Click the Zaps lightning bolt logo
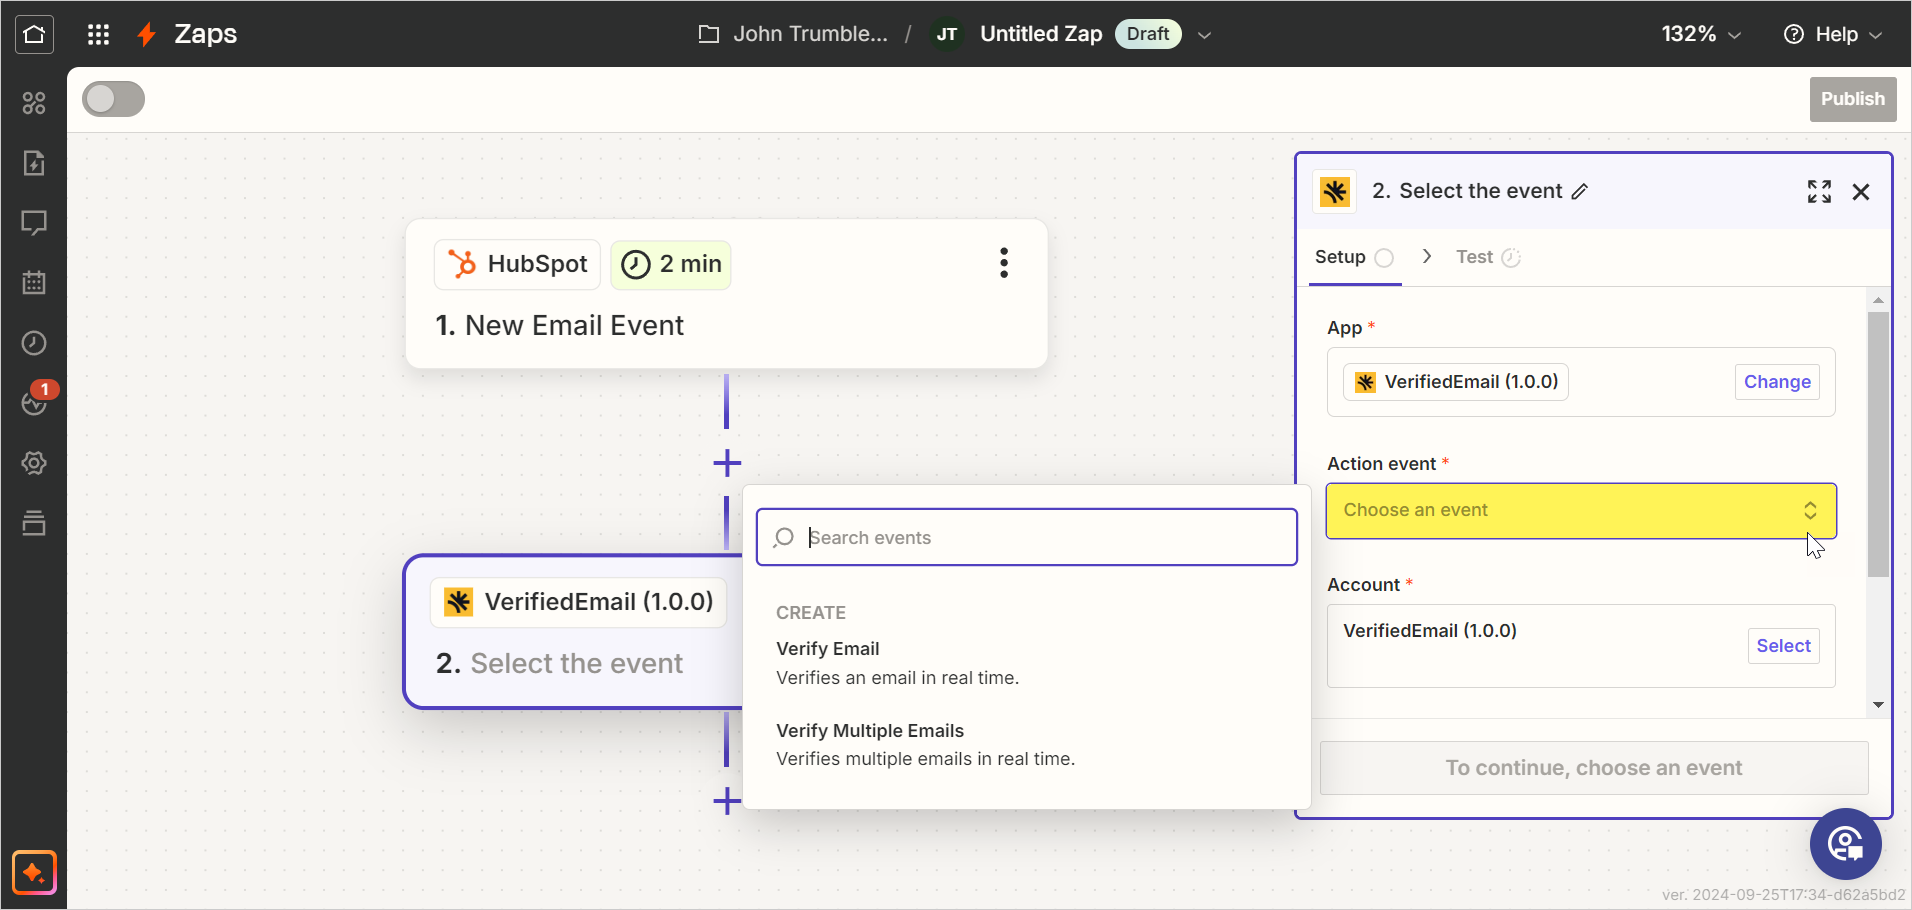Viewport: 1912px width, 910px height. [x=147, y=35]
